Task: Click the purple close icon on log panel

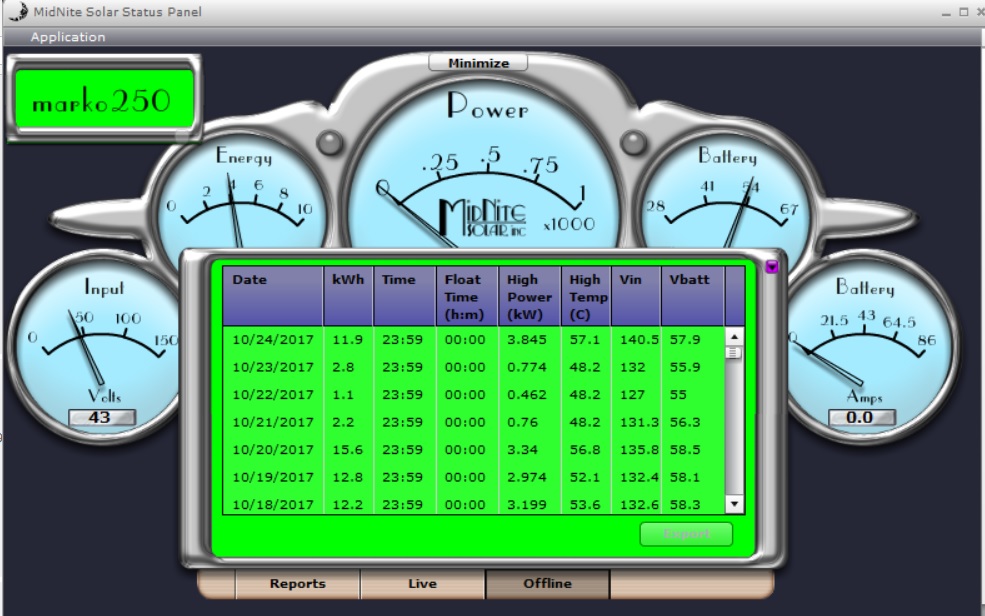Action: pyautogui.click(x=772, y=267)
